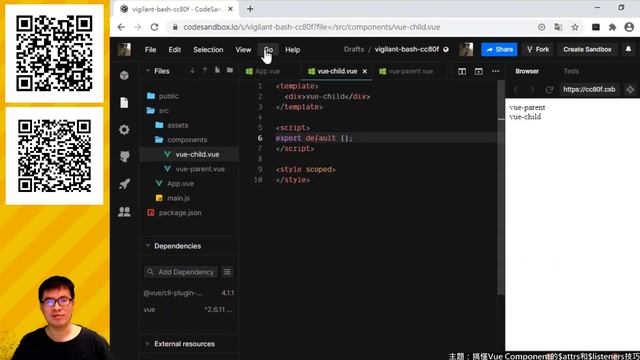This screenshot has height=360, width=640.
Task: Click the Drafts breadcrumb link
Action: [354, 49]
